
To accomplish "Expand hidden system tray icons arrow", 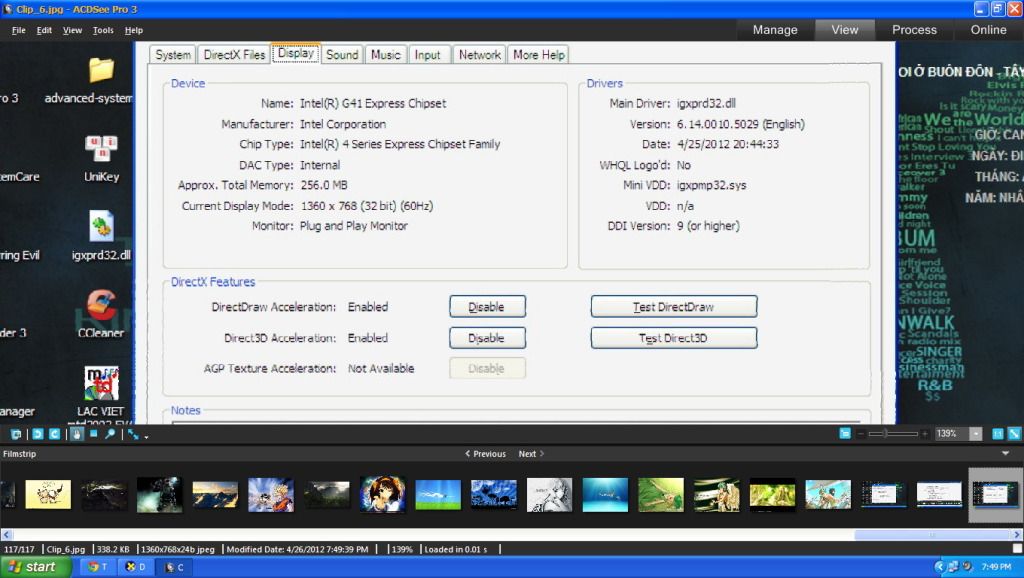I will point(940,567).
